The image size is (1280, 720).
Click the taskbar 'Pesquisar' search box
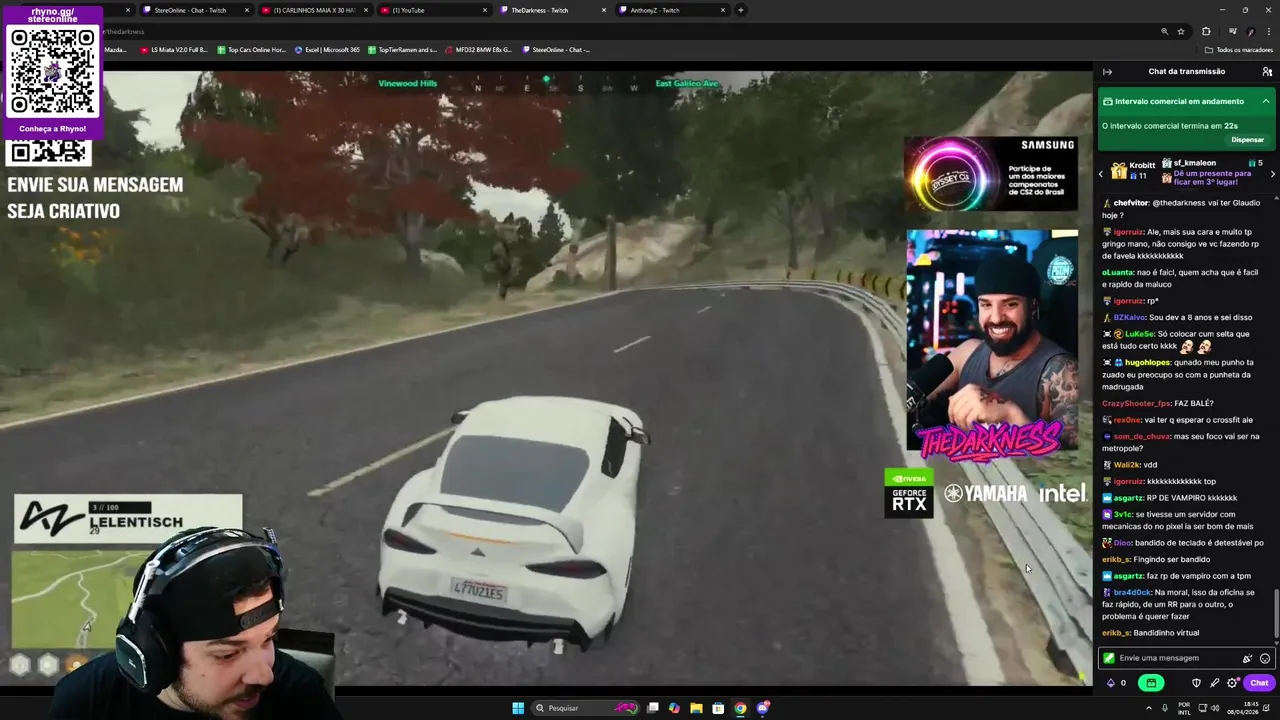(x=587, y=708)
